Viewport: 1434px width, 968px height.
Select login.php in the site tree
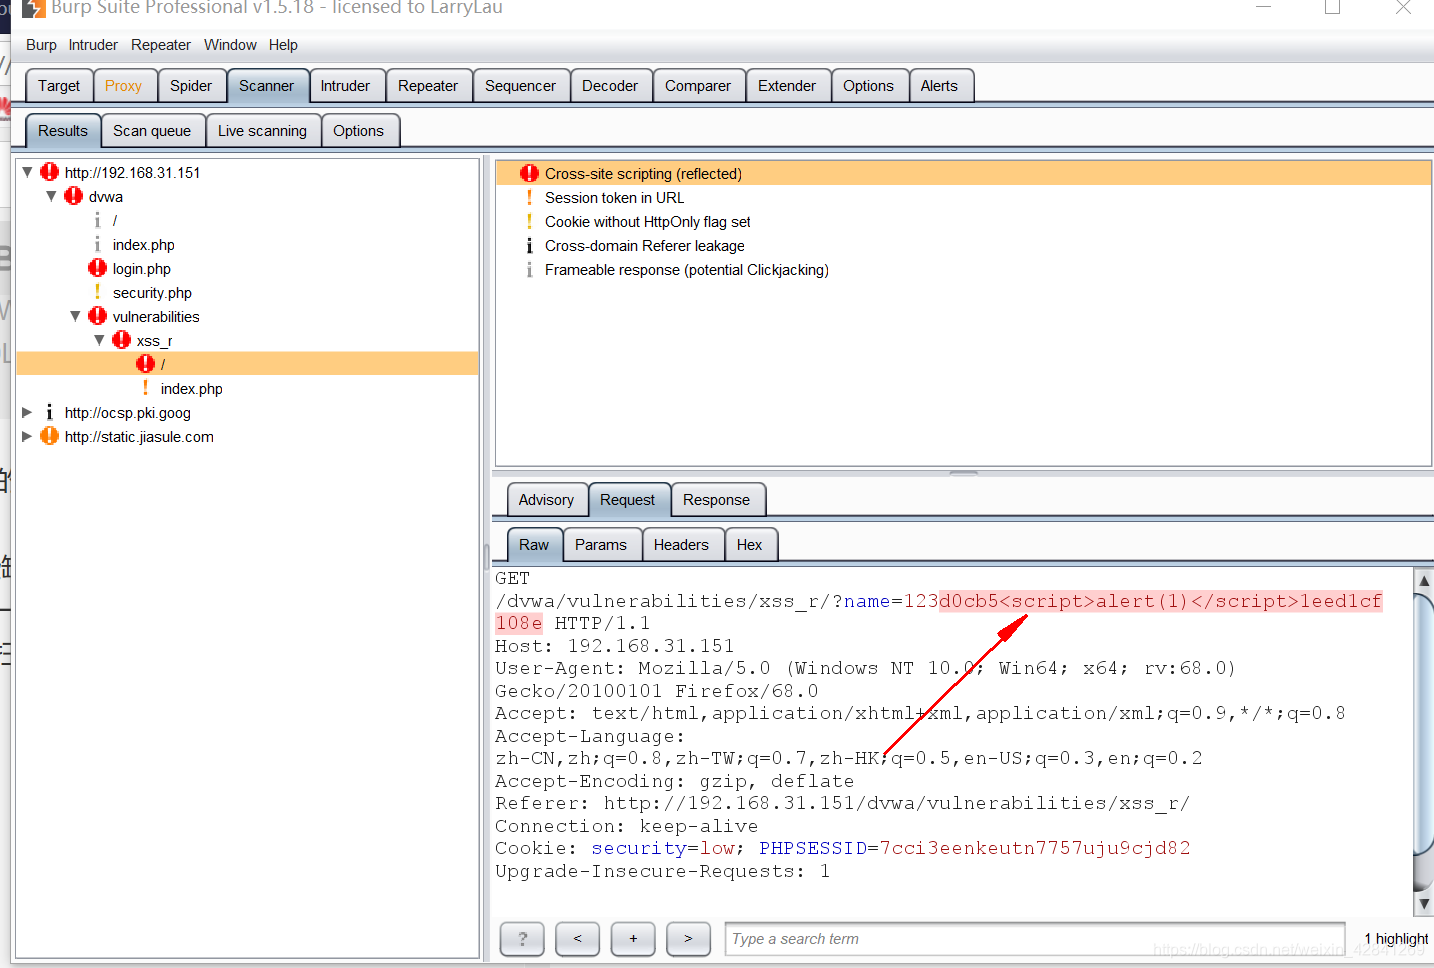142,268
